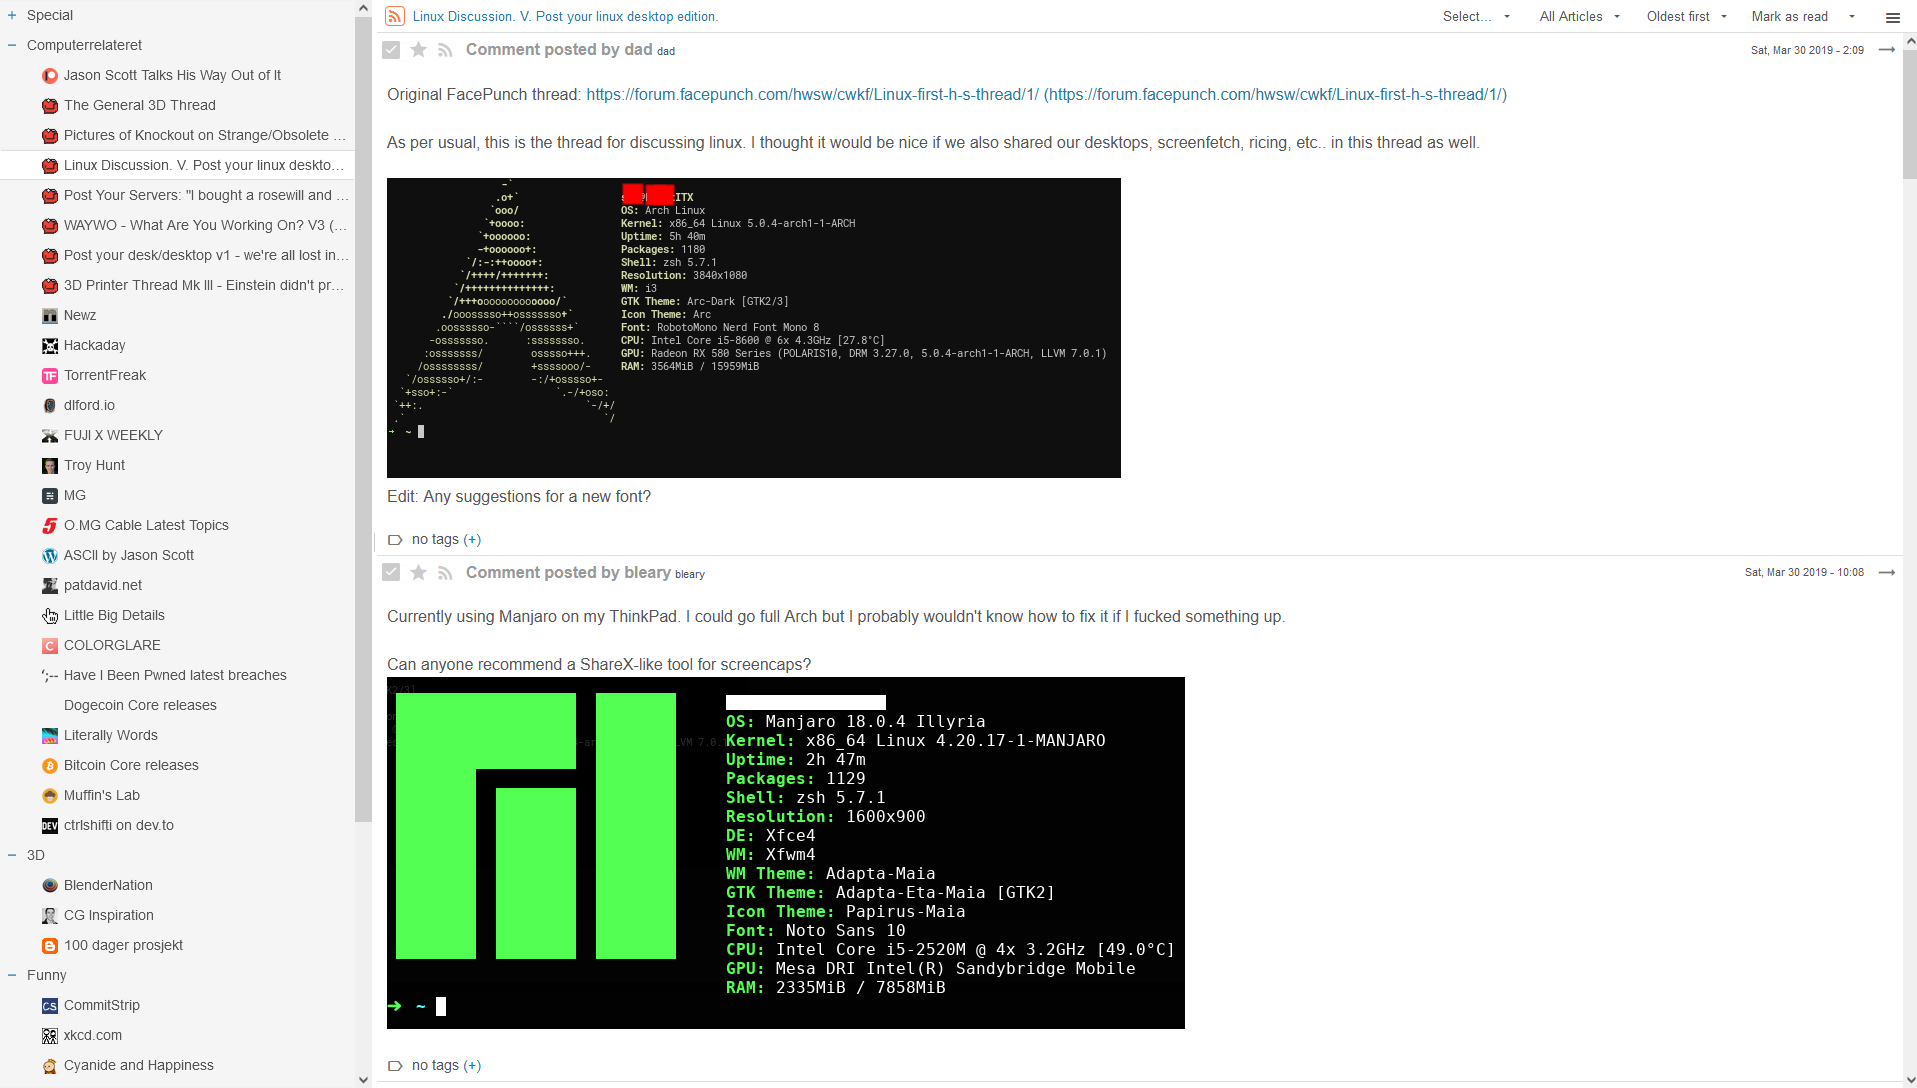Toggle the read checkbox on dad's comment
This screenshot has width=1917, height=1088.
(391, 50)
